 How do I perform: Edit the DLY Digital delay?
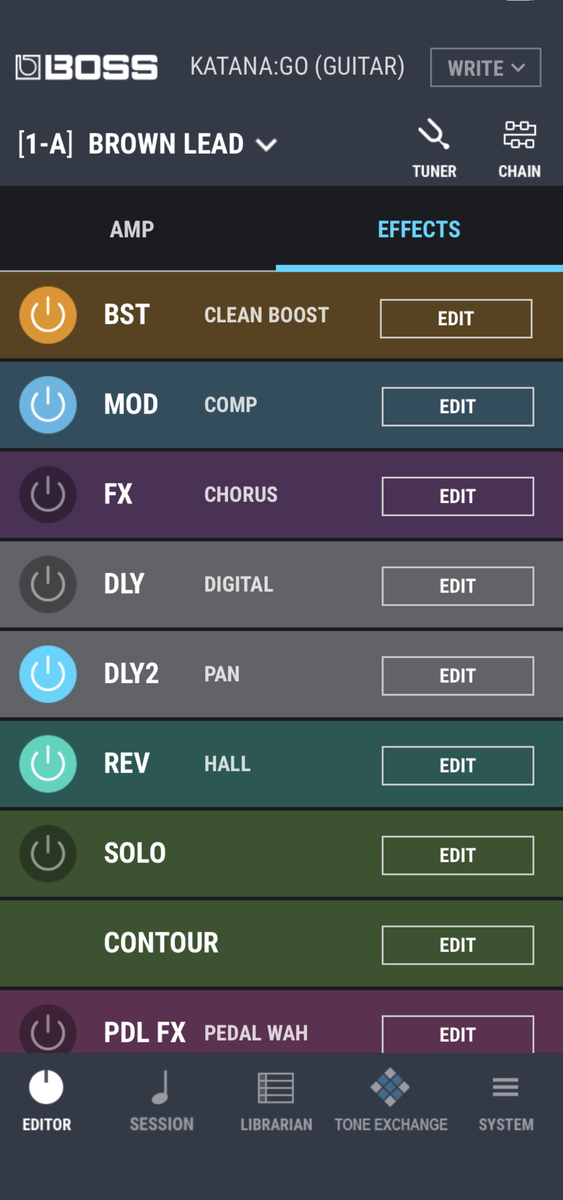(458, 586)
